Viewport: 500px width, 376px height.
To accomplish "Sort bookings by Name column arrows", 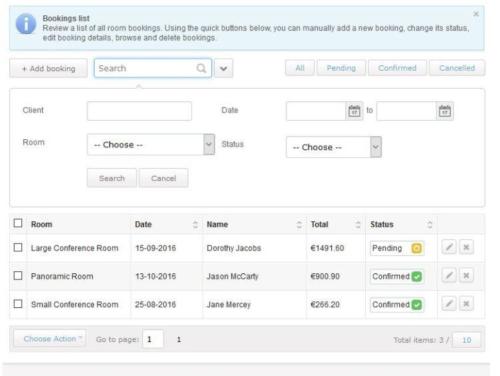I will coord(299,225).
